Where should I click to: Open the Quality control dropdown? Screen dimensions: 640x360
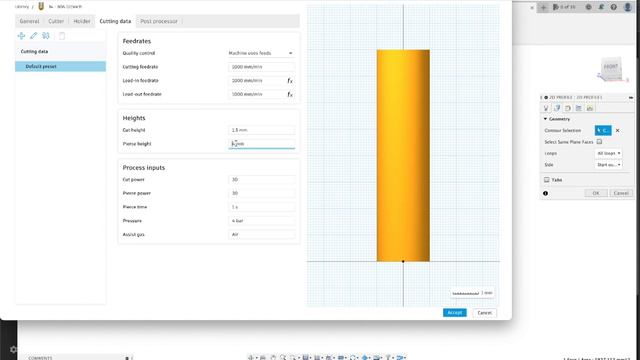coord(260,53)
